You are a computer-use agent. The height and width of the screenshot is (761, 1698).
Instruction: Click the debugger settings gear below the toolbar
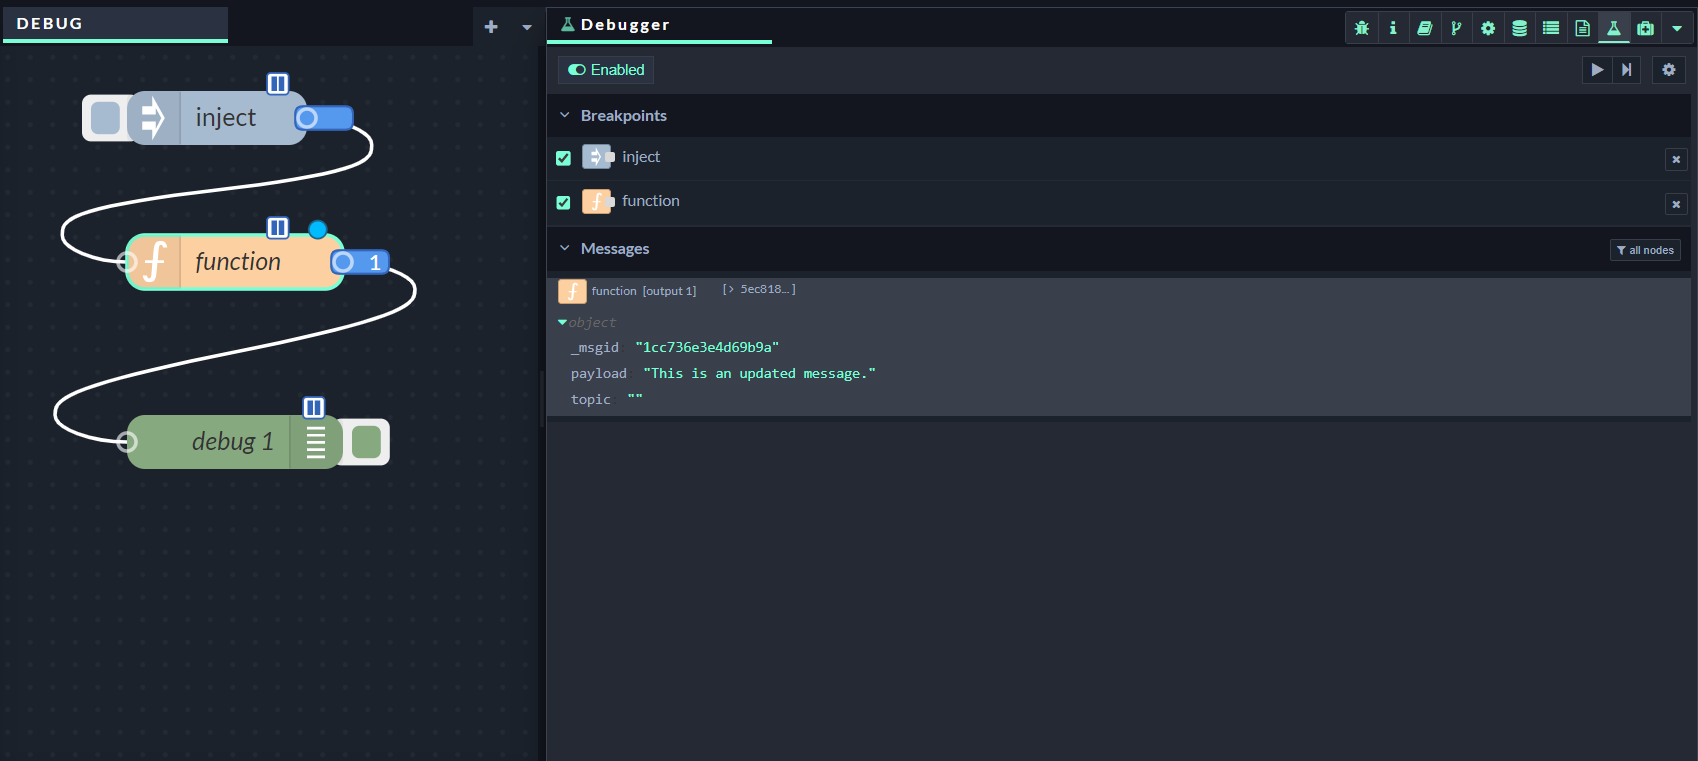tap(1668, 70)
